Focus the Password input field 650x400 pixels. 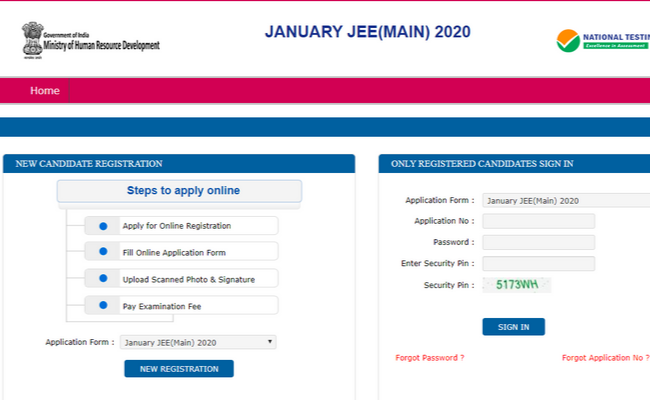pyautogui.click(x=538, y=242)
